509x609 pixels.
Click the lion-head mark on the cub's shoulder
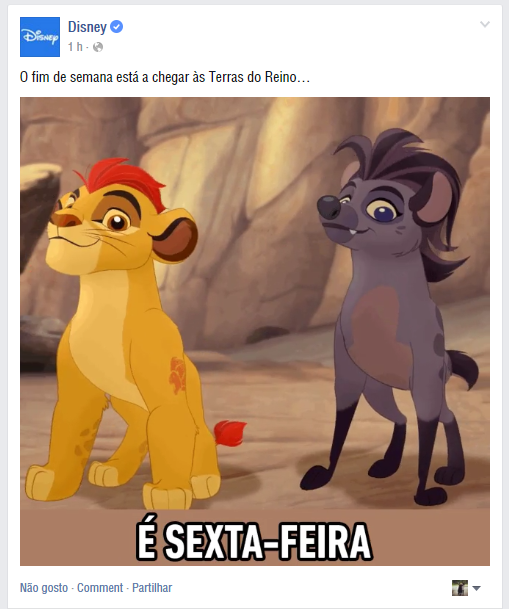pyautogui.click(x=177, y=375)
